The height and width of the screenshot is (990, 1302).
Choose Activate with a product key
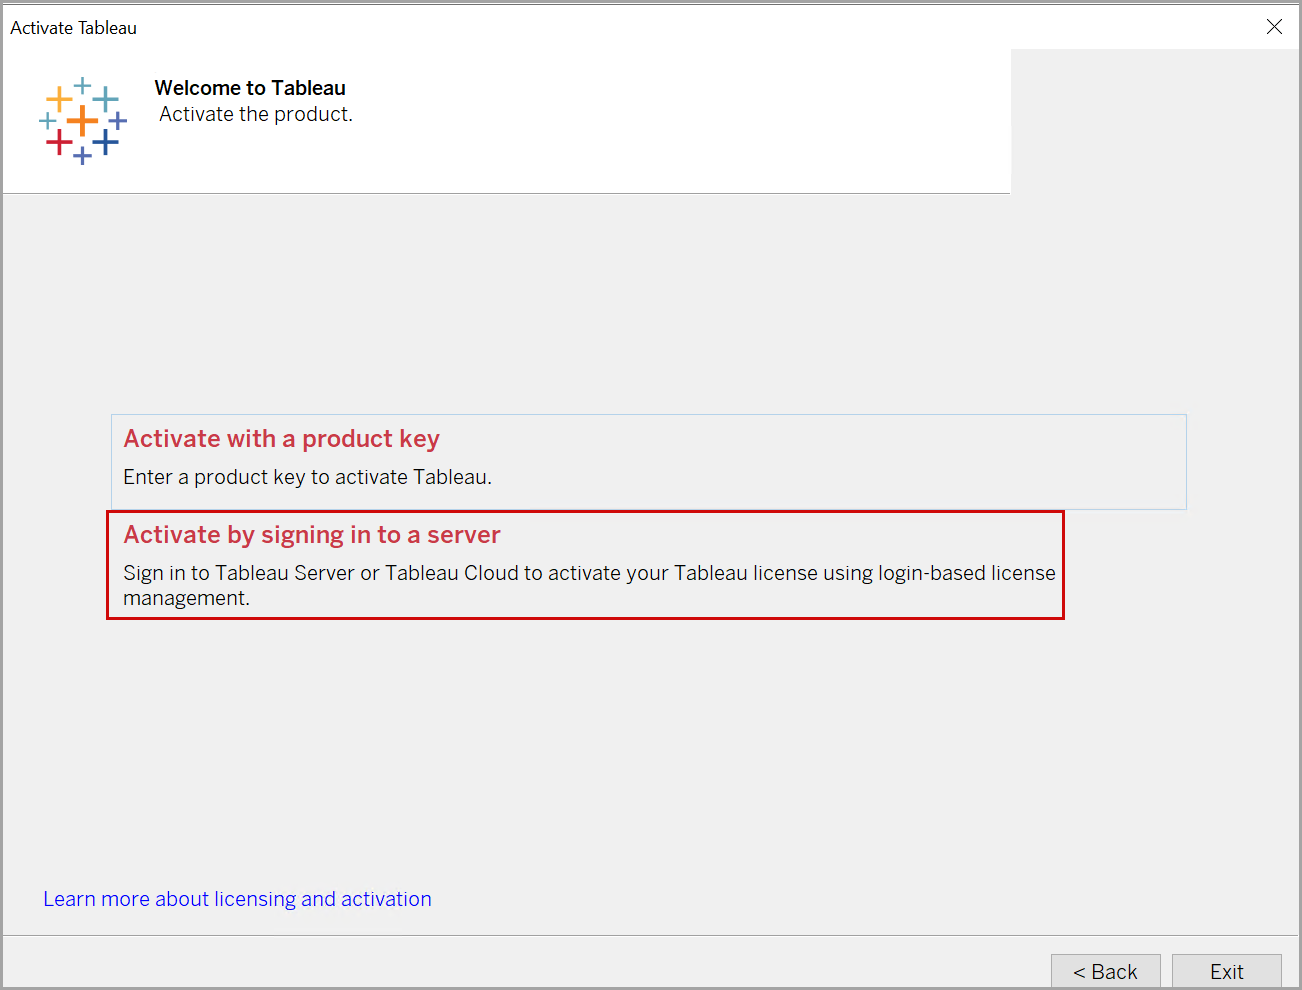pos(281,439)
